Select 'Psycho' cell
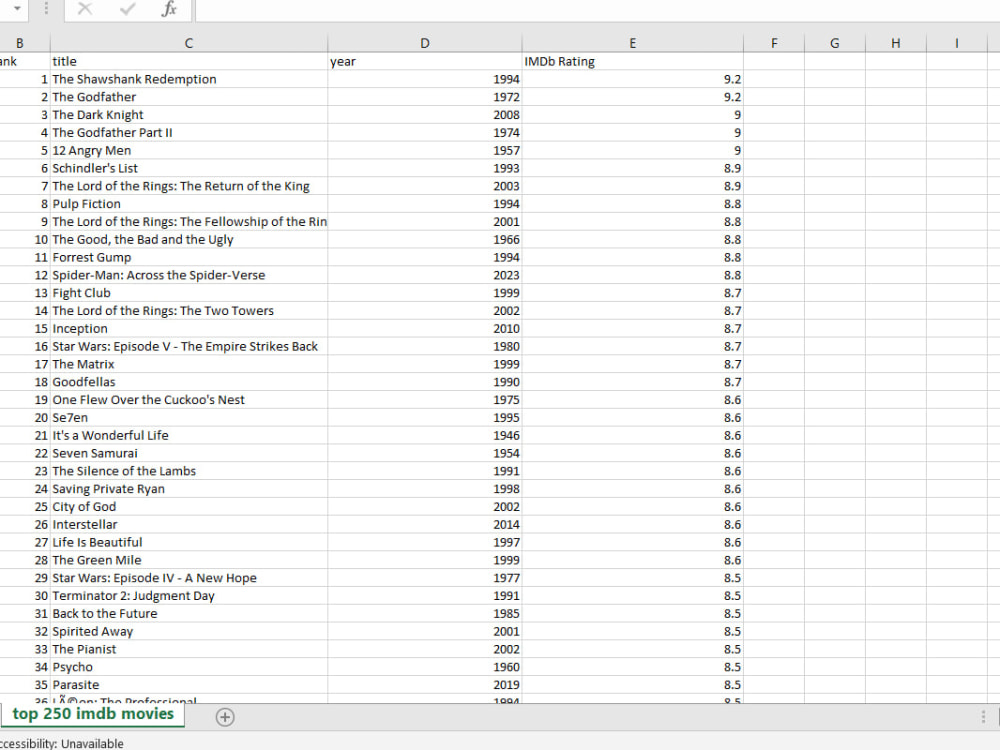 (x=189, y=667)
